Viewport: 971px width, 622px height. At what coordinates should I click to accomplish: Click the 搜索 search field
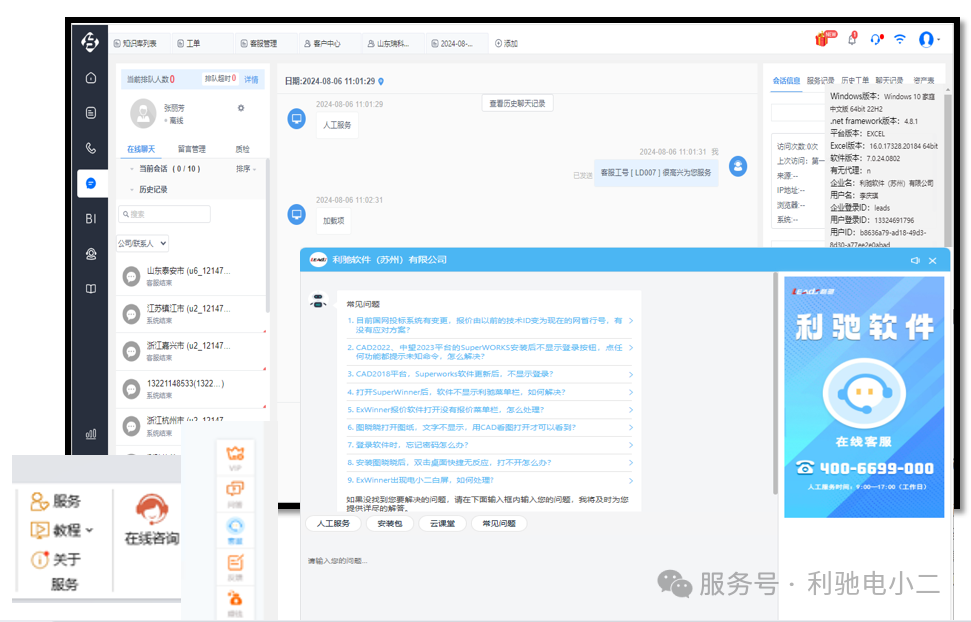coord(164,214)
